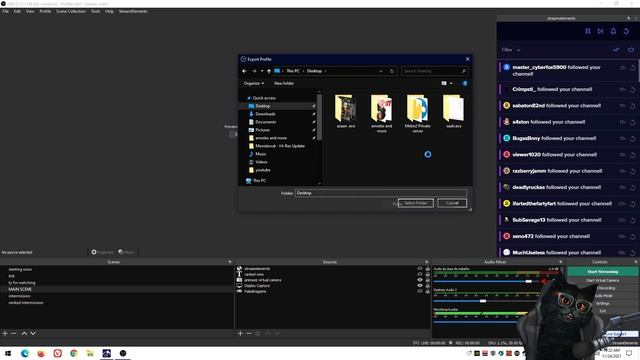
Task: Hide the animaze virtual camera source
Action: coord(420,280)
